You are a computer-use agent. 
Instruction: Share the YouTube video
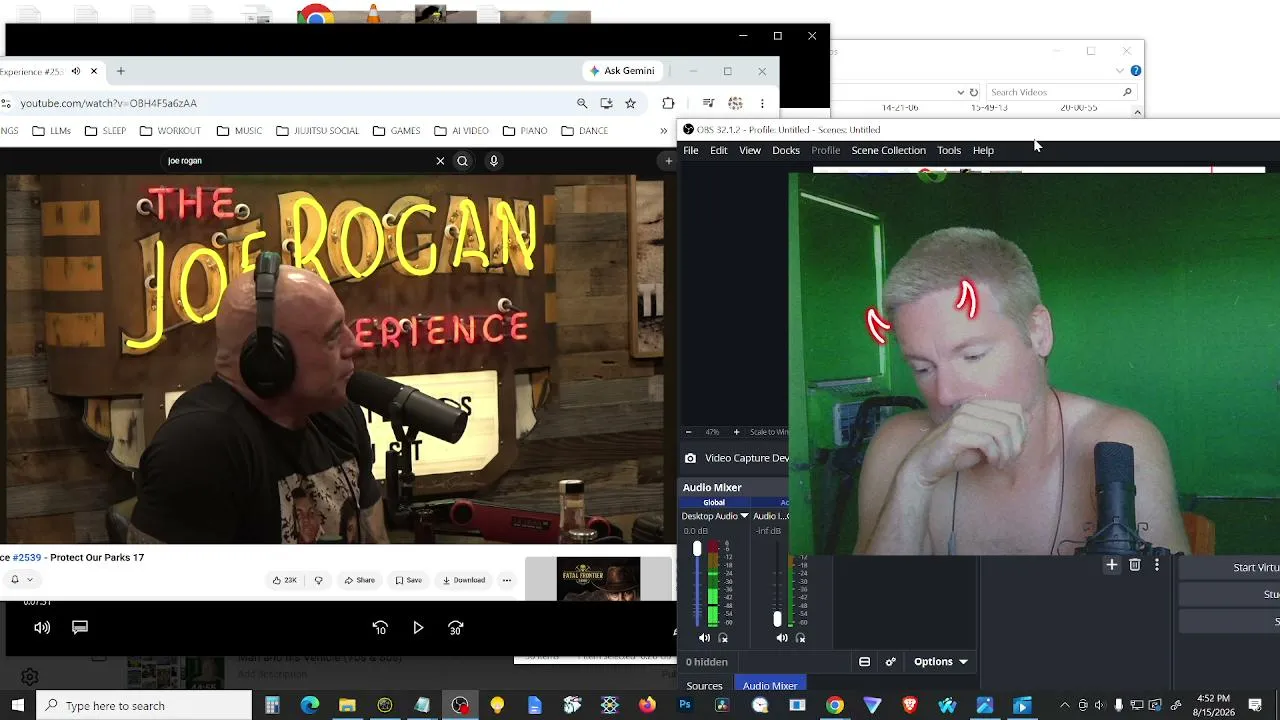pyautogui.click(x=359, y=580)
